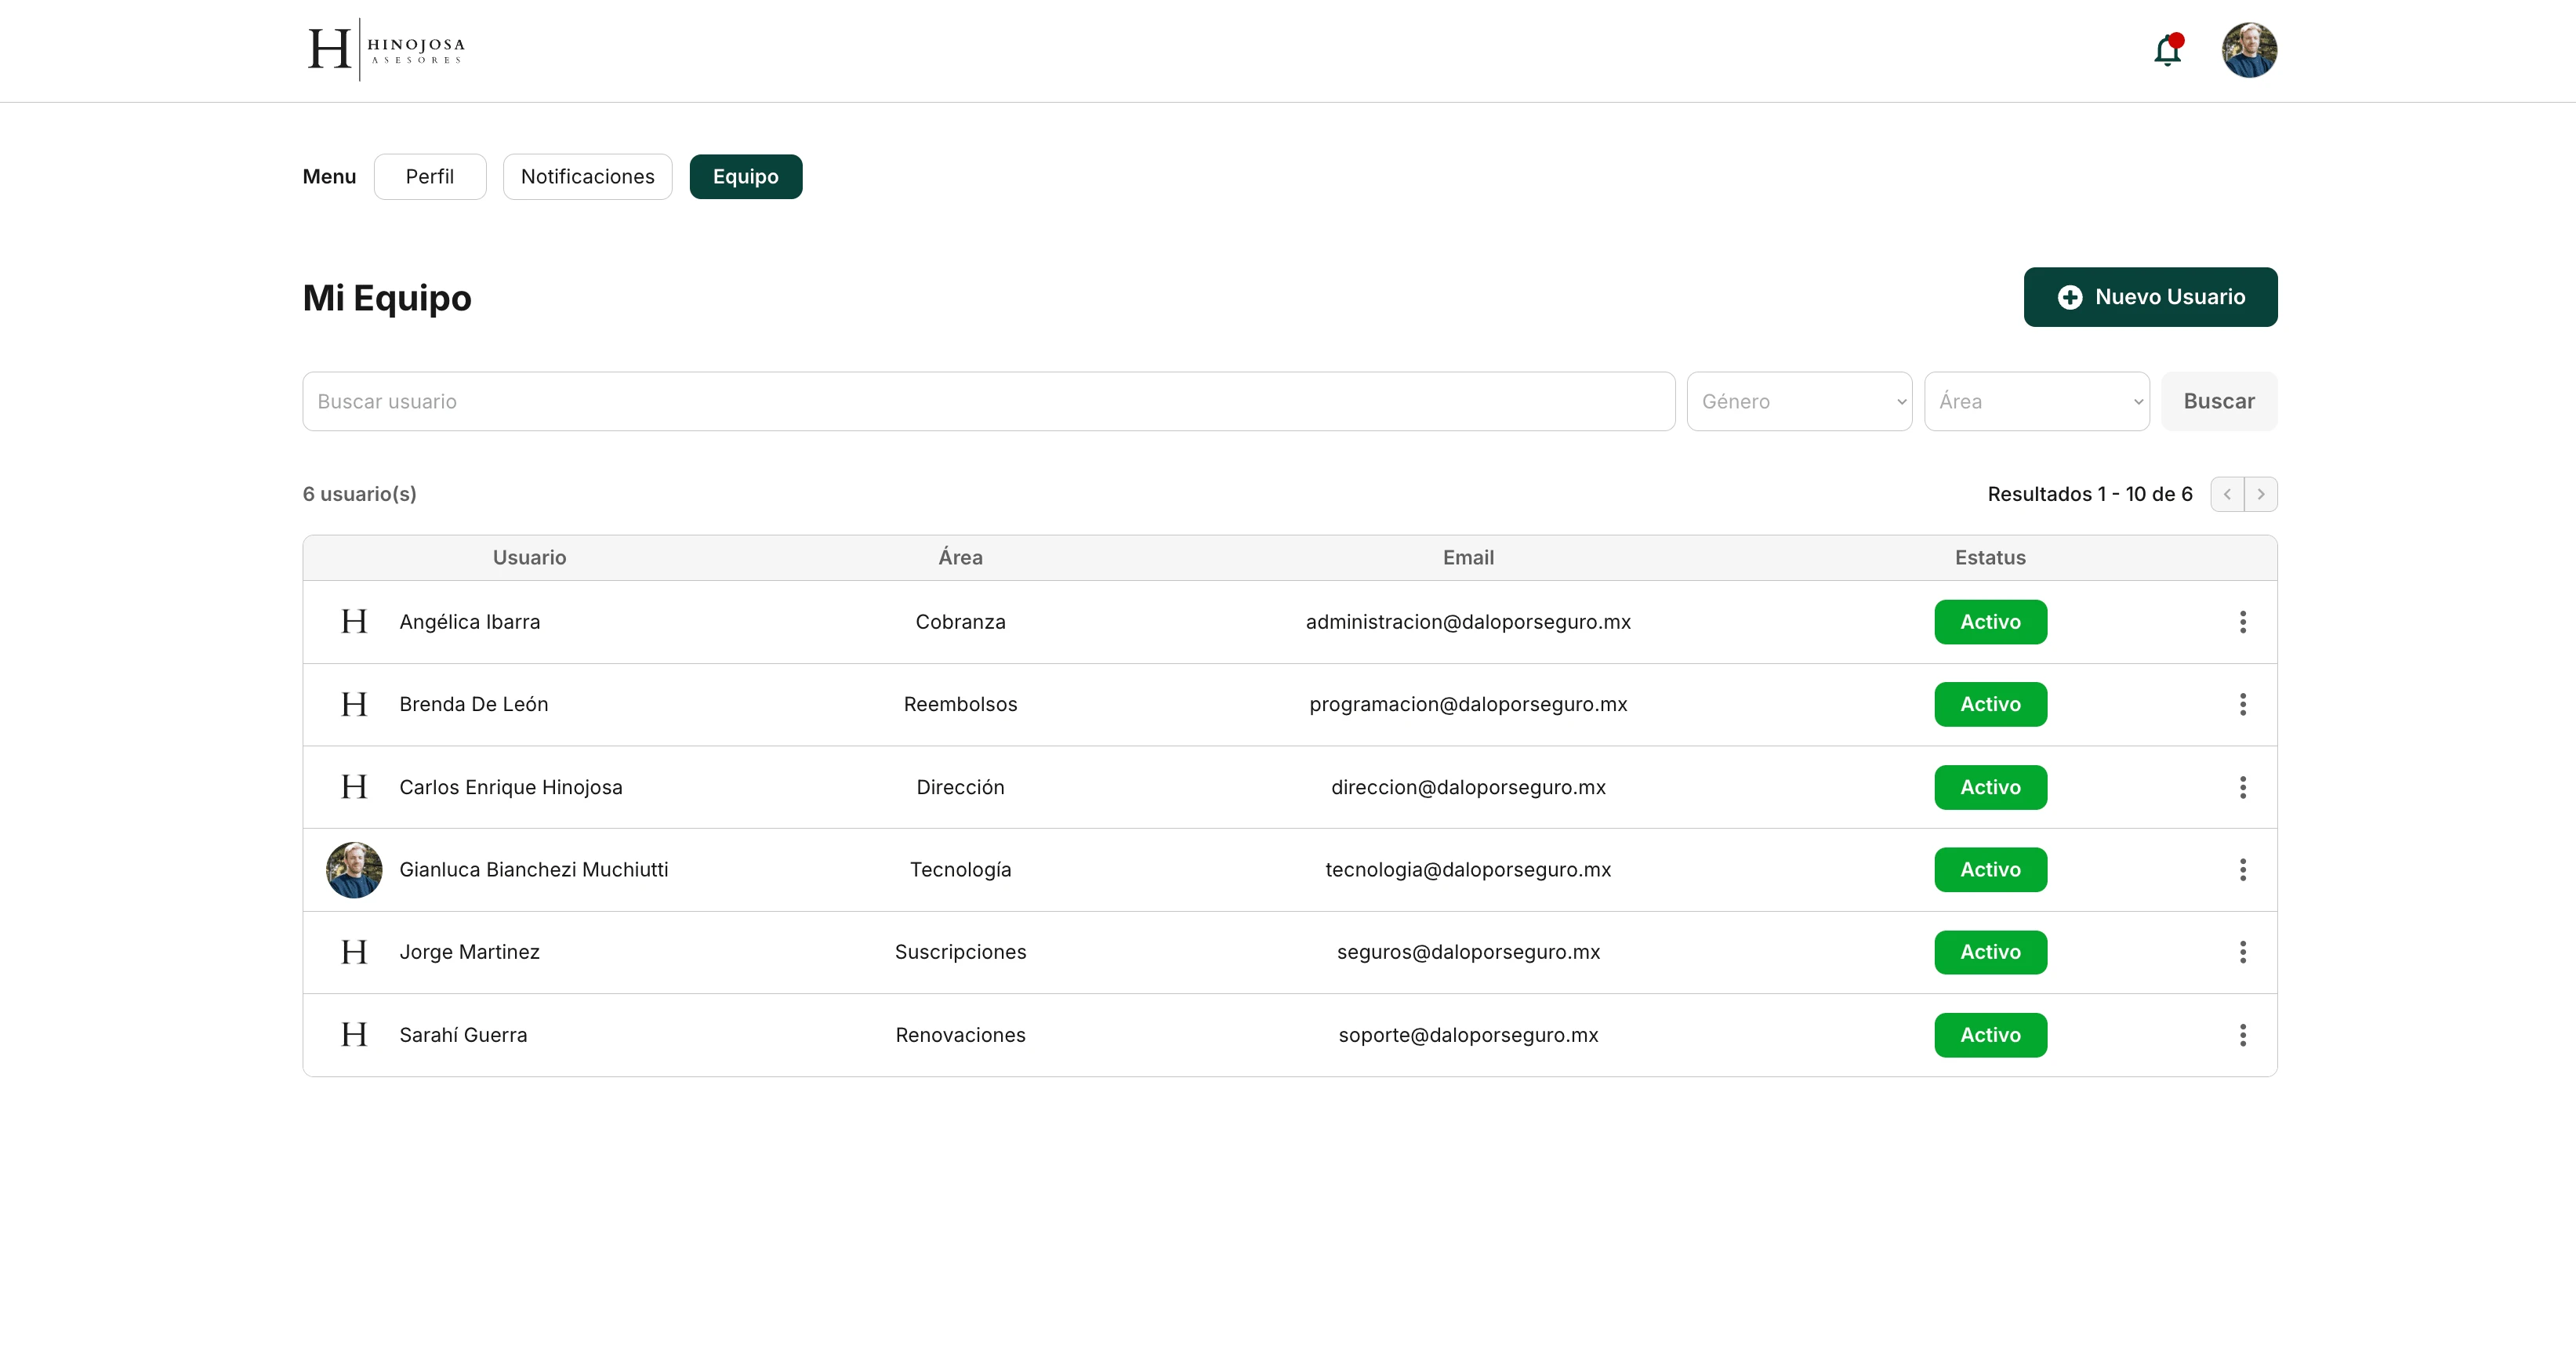Click email tecnologia@daloporseguro.mx
The image size is (2576, 1350).
coord(1468,870)
